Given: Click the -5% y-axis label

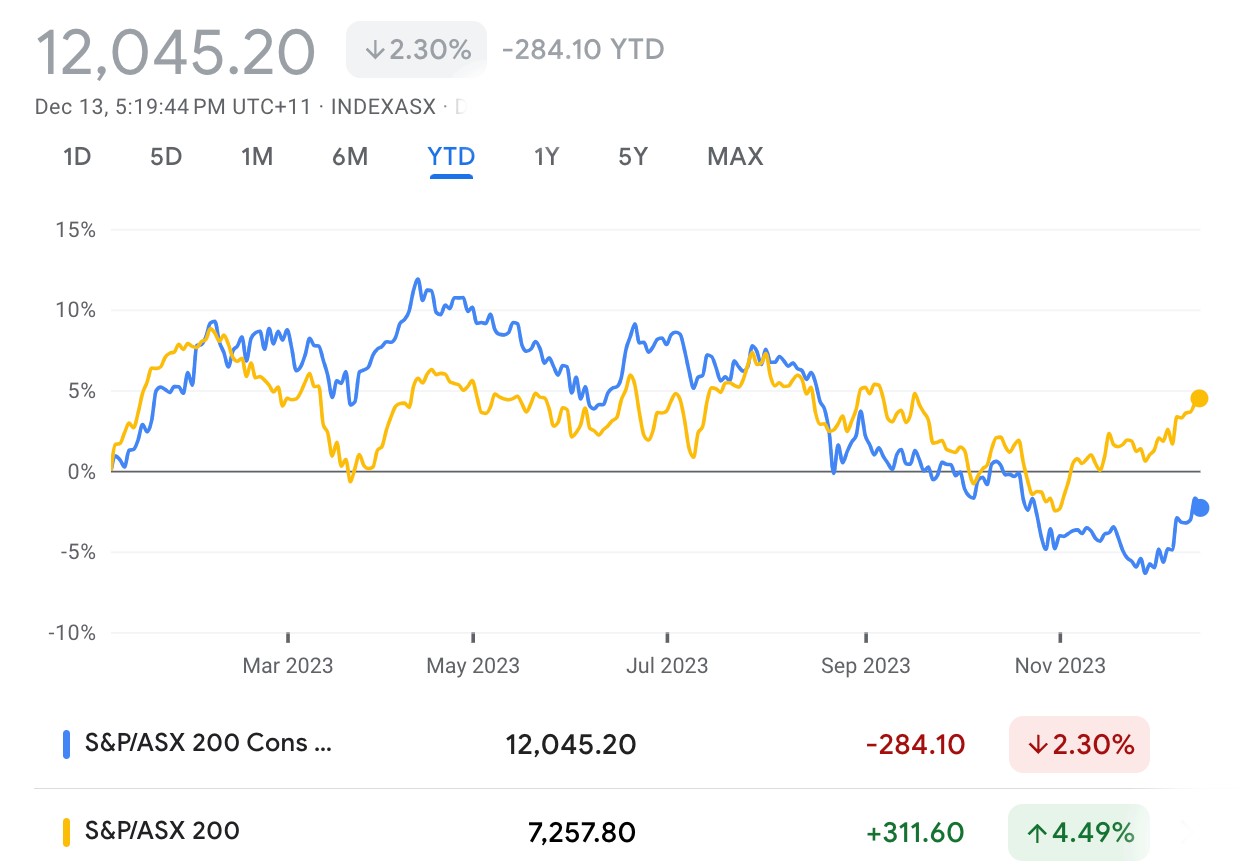Looking at the screenshot, I should [77, 552].
